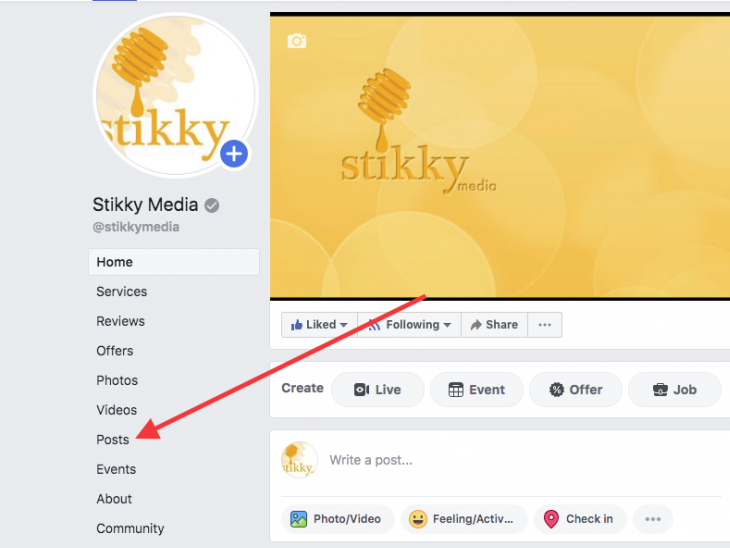Click the Stikky avatar beside the post box
The height and width of the screenshot is (548, 730).
(x=299, y=460)
